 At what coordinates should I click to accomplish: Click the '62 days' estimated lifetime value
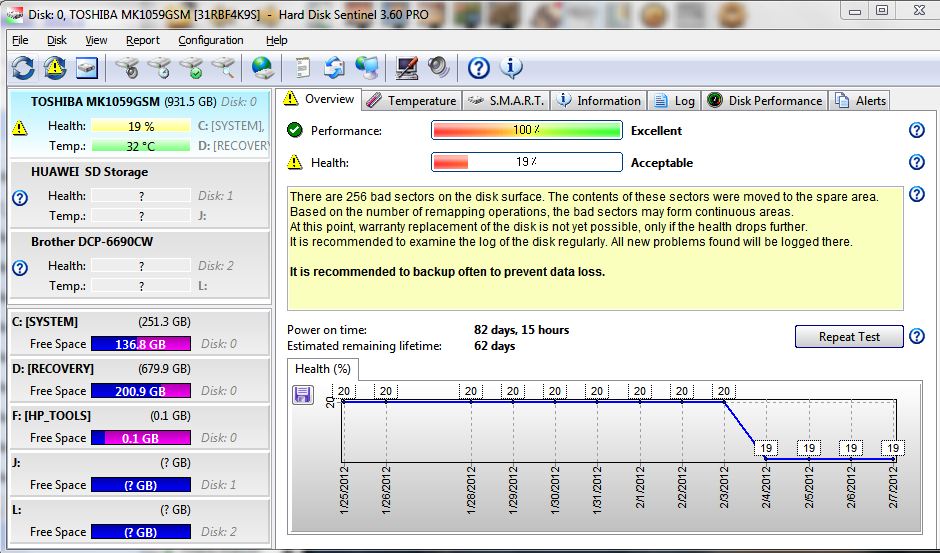pyautogui.click(x=495, y=346)
